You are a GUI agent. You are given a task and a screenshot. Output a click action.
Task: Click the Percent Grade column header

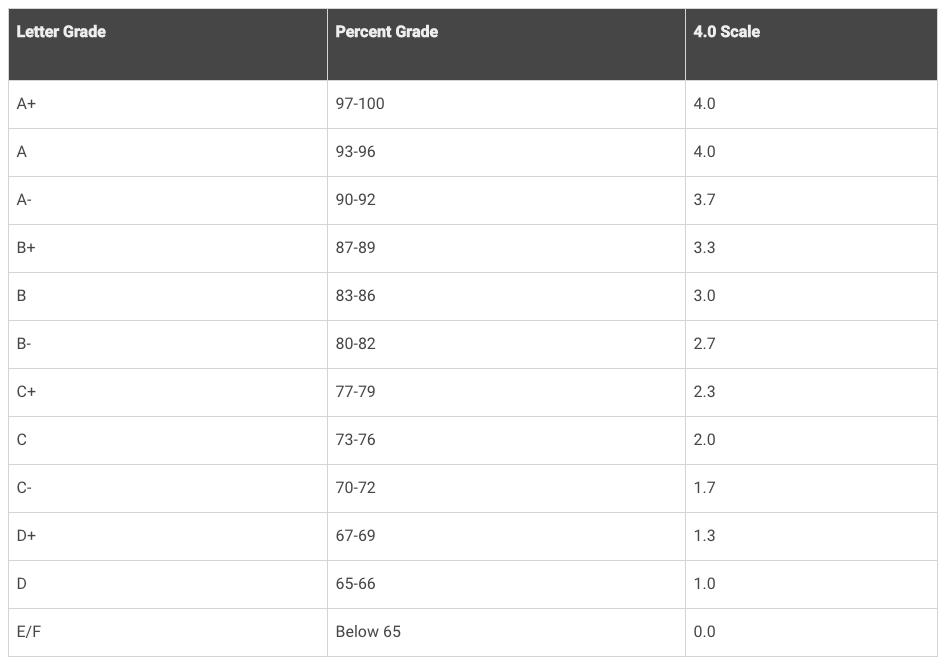pos(386,32)
